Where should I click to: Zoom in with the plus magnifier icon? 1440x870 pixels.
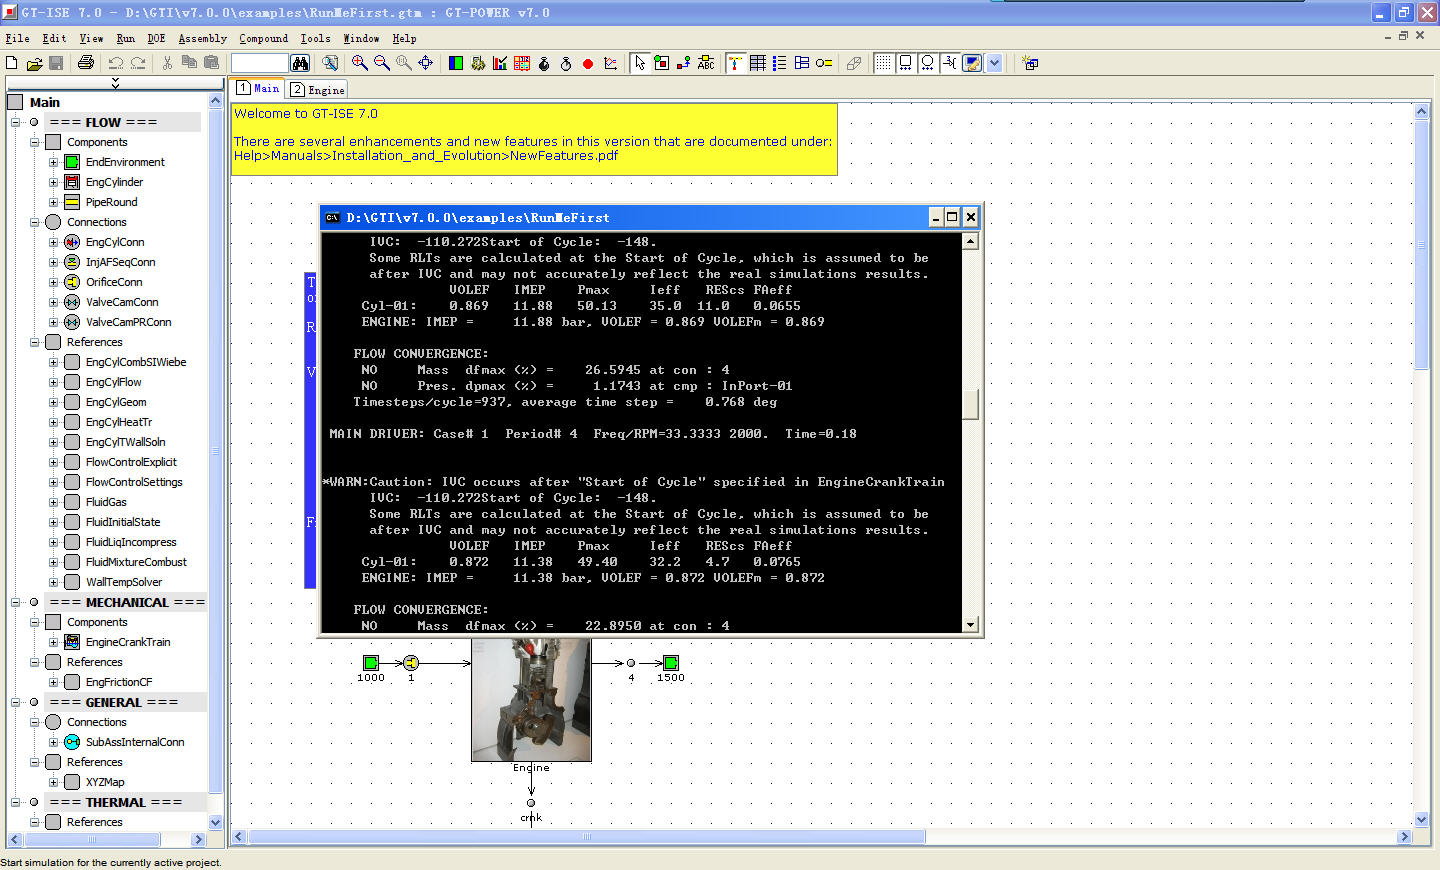click(x=360, y=63)
